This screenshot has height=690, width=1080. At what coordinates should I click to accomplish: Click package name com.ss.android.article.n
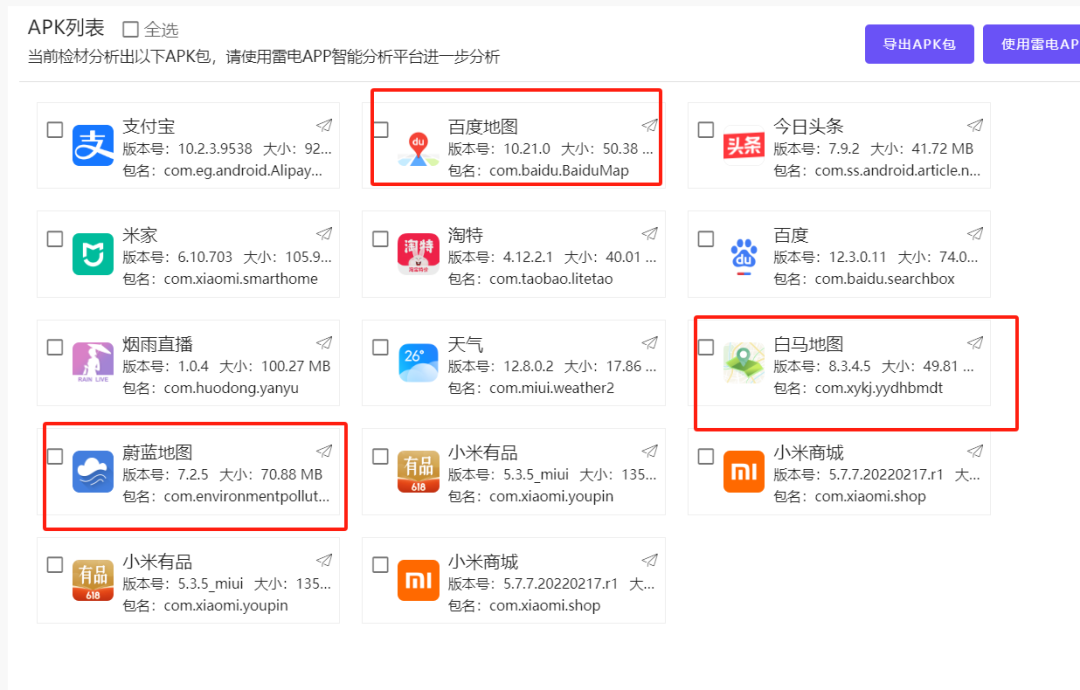coord(897,171)
